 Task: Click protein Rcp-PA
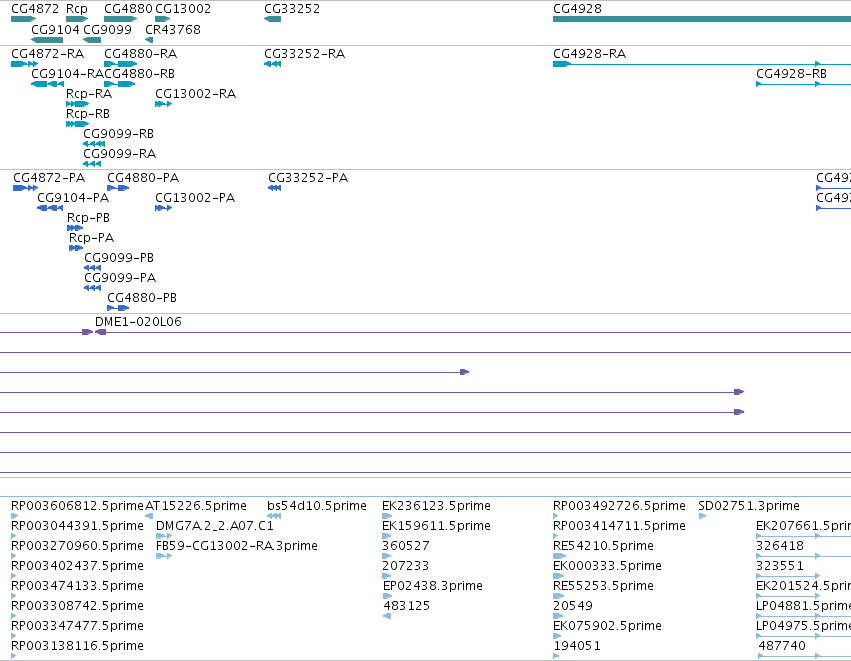tap(91, 238)
